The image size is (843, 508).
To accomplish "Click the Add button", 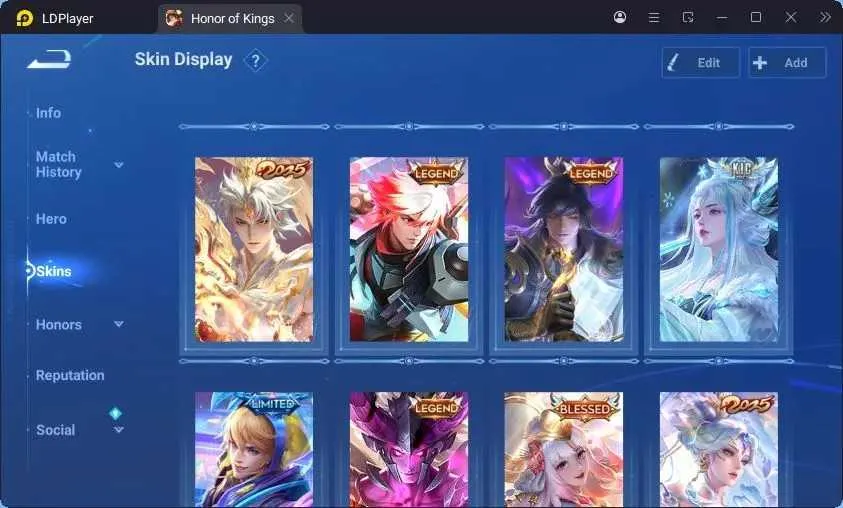I will tap(787, 63).
